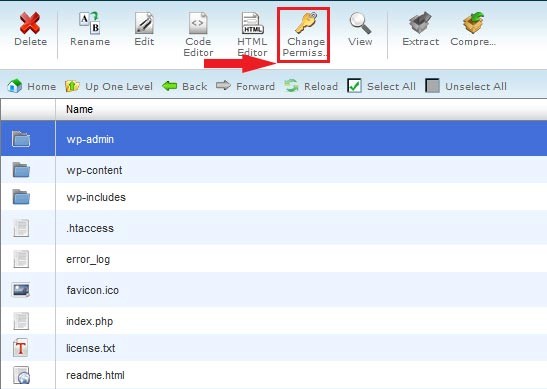Select the readme.html file name
Image resolution: width=547 pixels, height=389 pixels.
pyautogui.click(x=95, y=375)
